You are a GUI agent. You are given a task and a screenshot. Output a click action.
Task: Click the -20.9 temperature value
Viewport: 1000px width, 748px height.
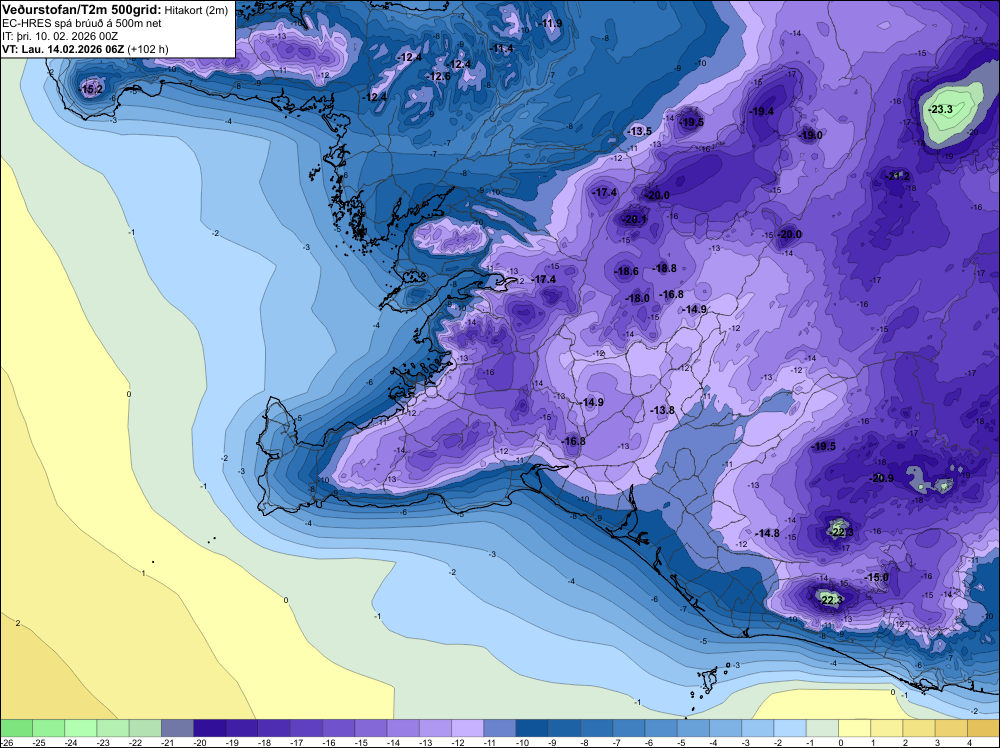click(x=881, y=478)
